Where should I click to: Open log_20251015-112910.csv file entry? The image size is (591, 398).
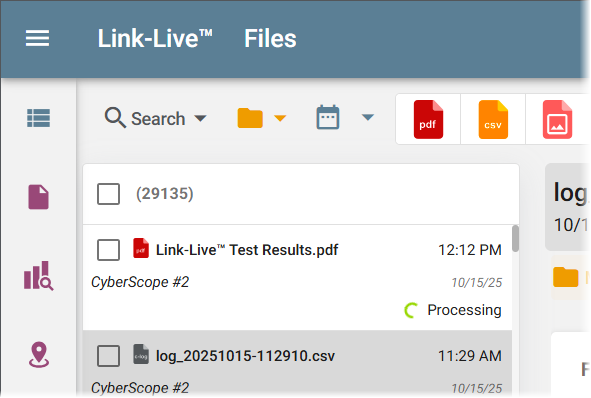(x=245, y=356)
